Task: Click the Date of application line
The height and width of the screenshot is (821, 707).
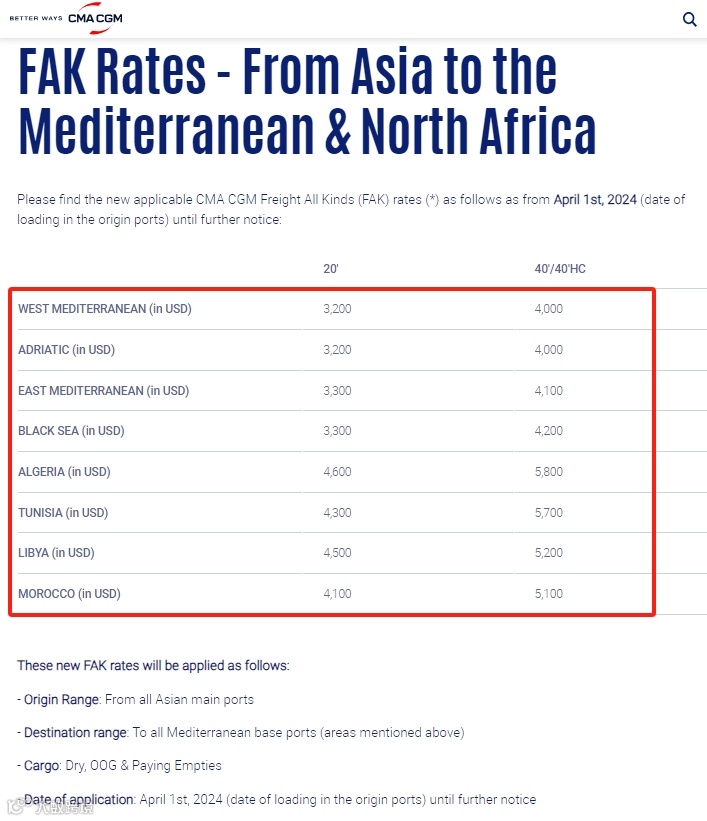Action: point(277,800)
